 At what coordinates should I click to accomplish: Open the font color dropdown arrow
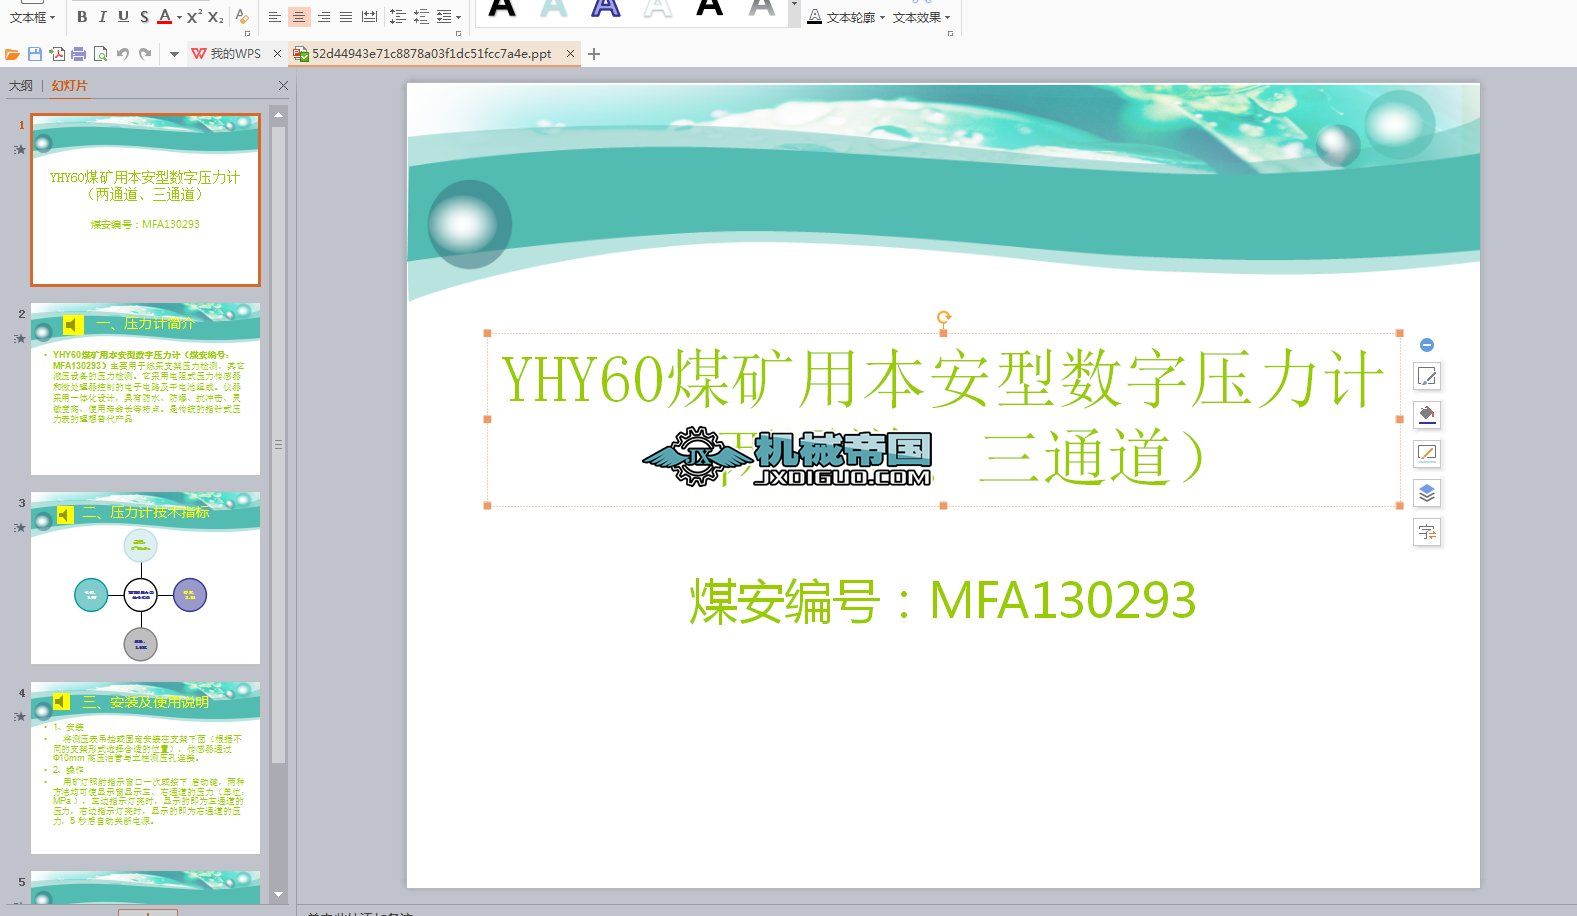(179, 17)
